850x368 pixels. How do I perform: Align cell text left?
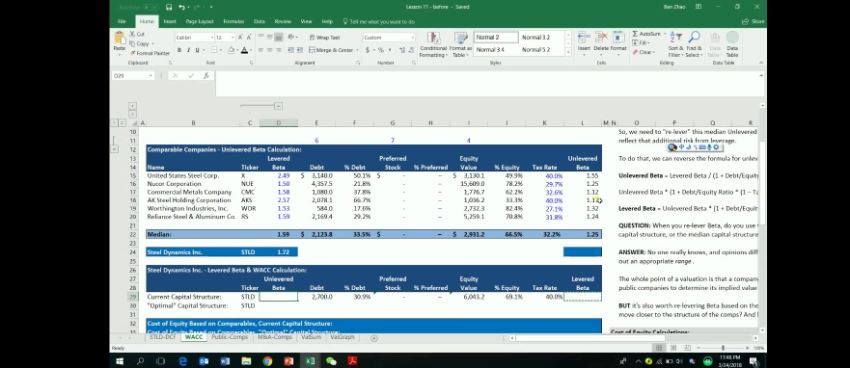(260, 50)
